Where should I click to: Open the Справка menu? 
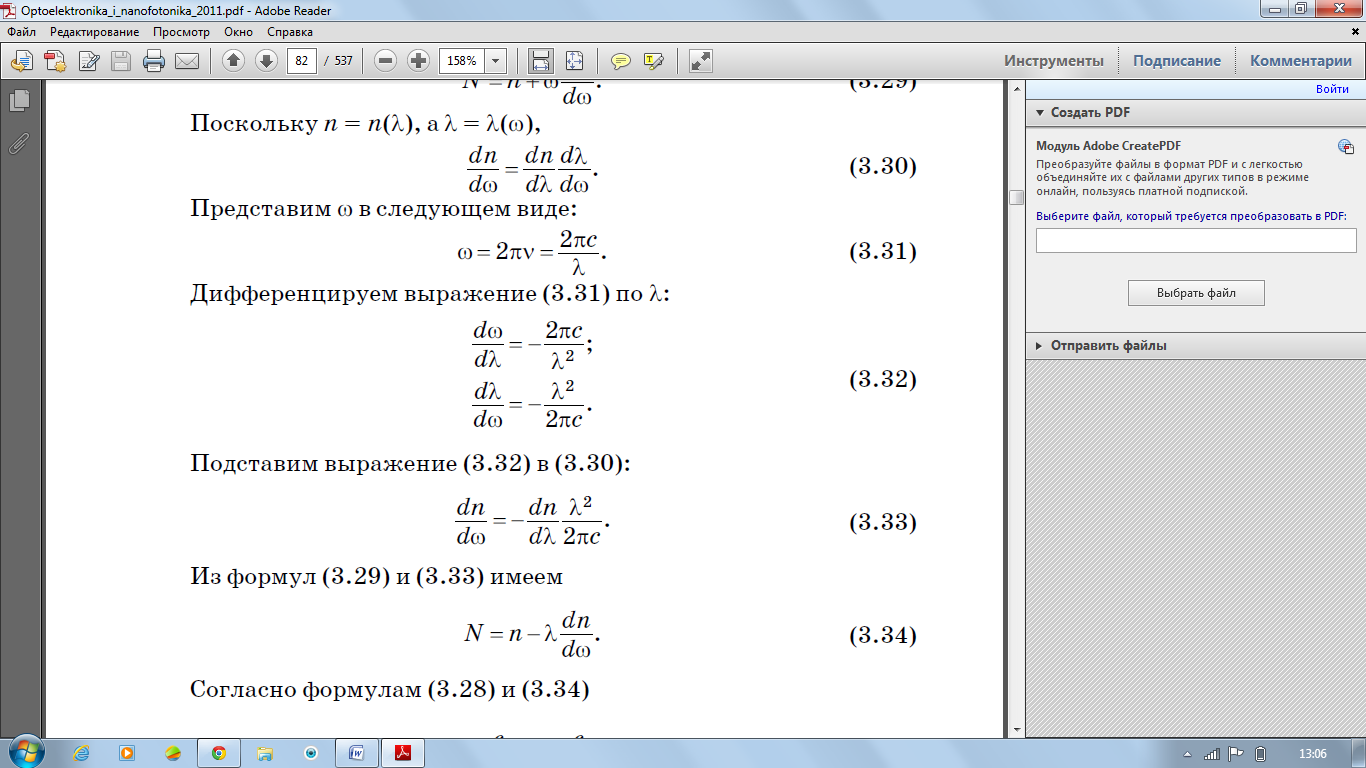[x=290, y=31]
